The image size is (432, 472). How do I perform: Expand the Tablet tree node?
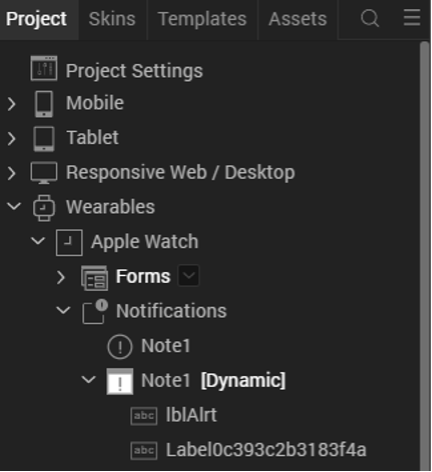[x=12, y=139]
